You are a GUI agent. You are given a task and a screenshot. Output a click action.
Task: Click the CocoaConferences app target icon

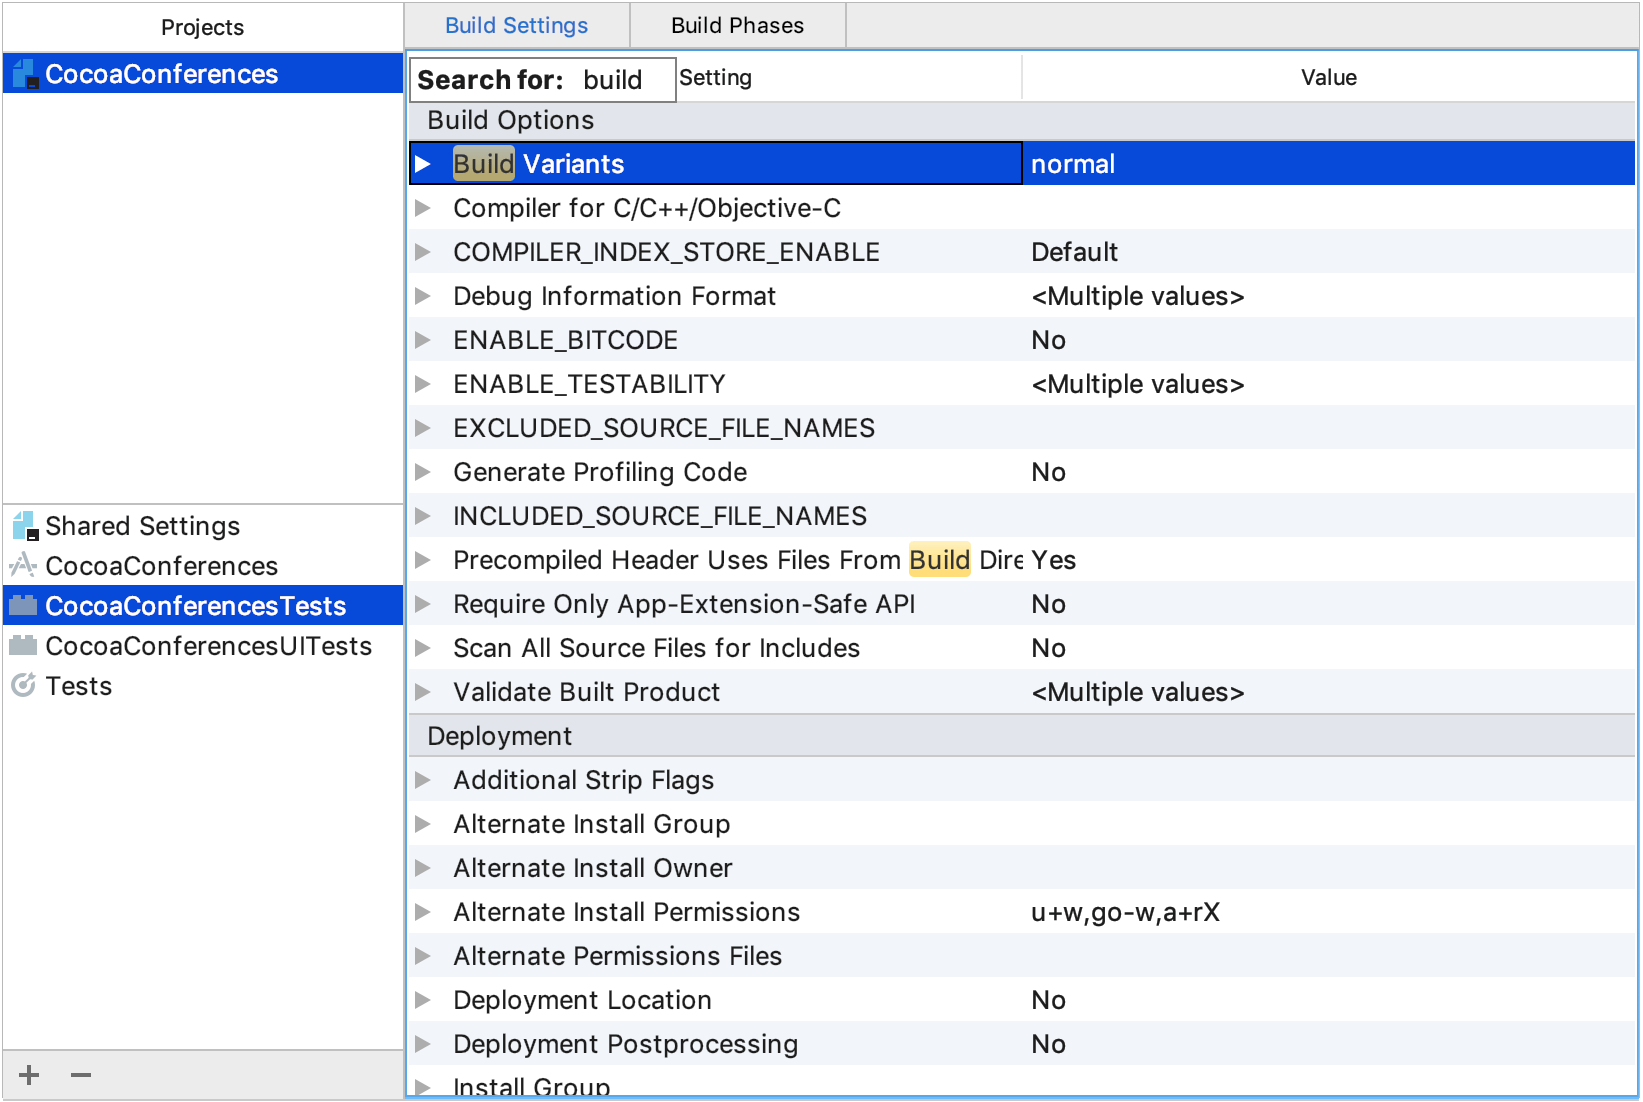pos(24,565)
